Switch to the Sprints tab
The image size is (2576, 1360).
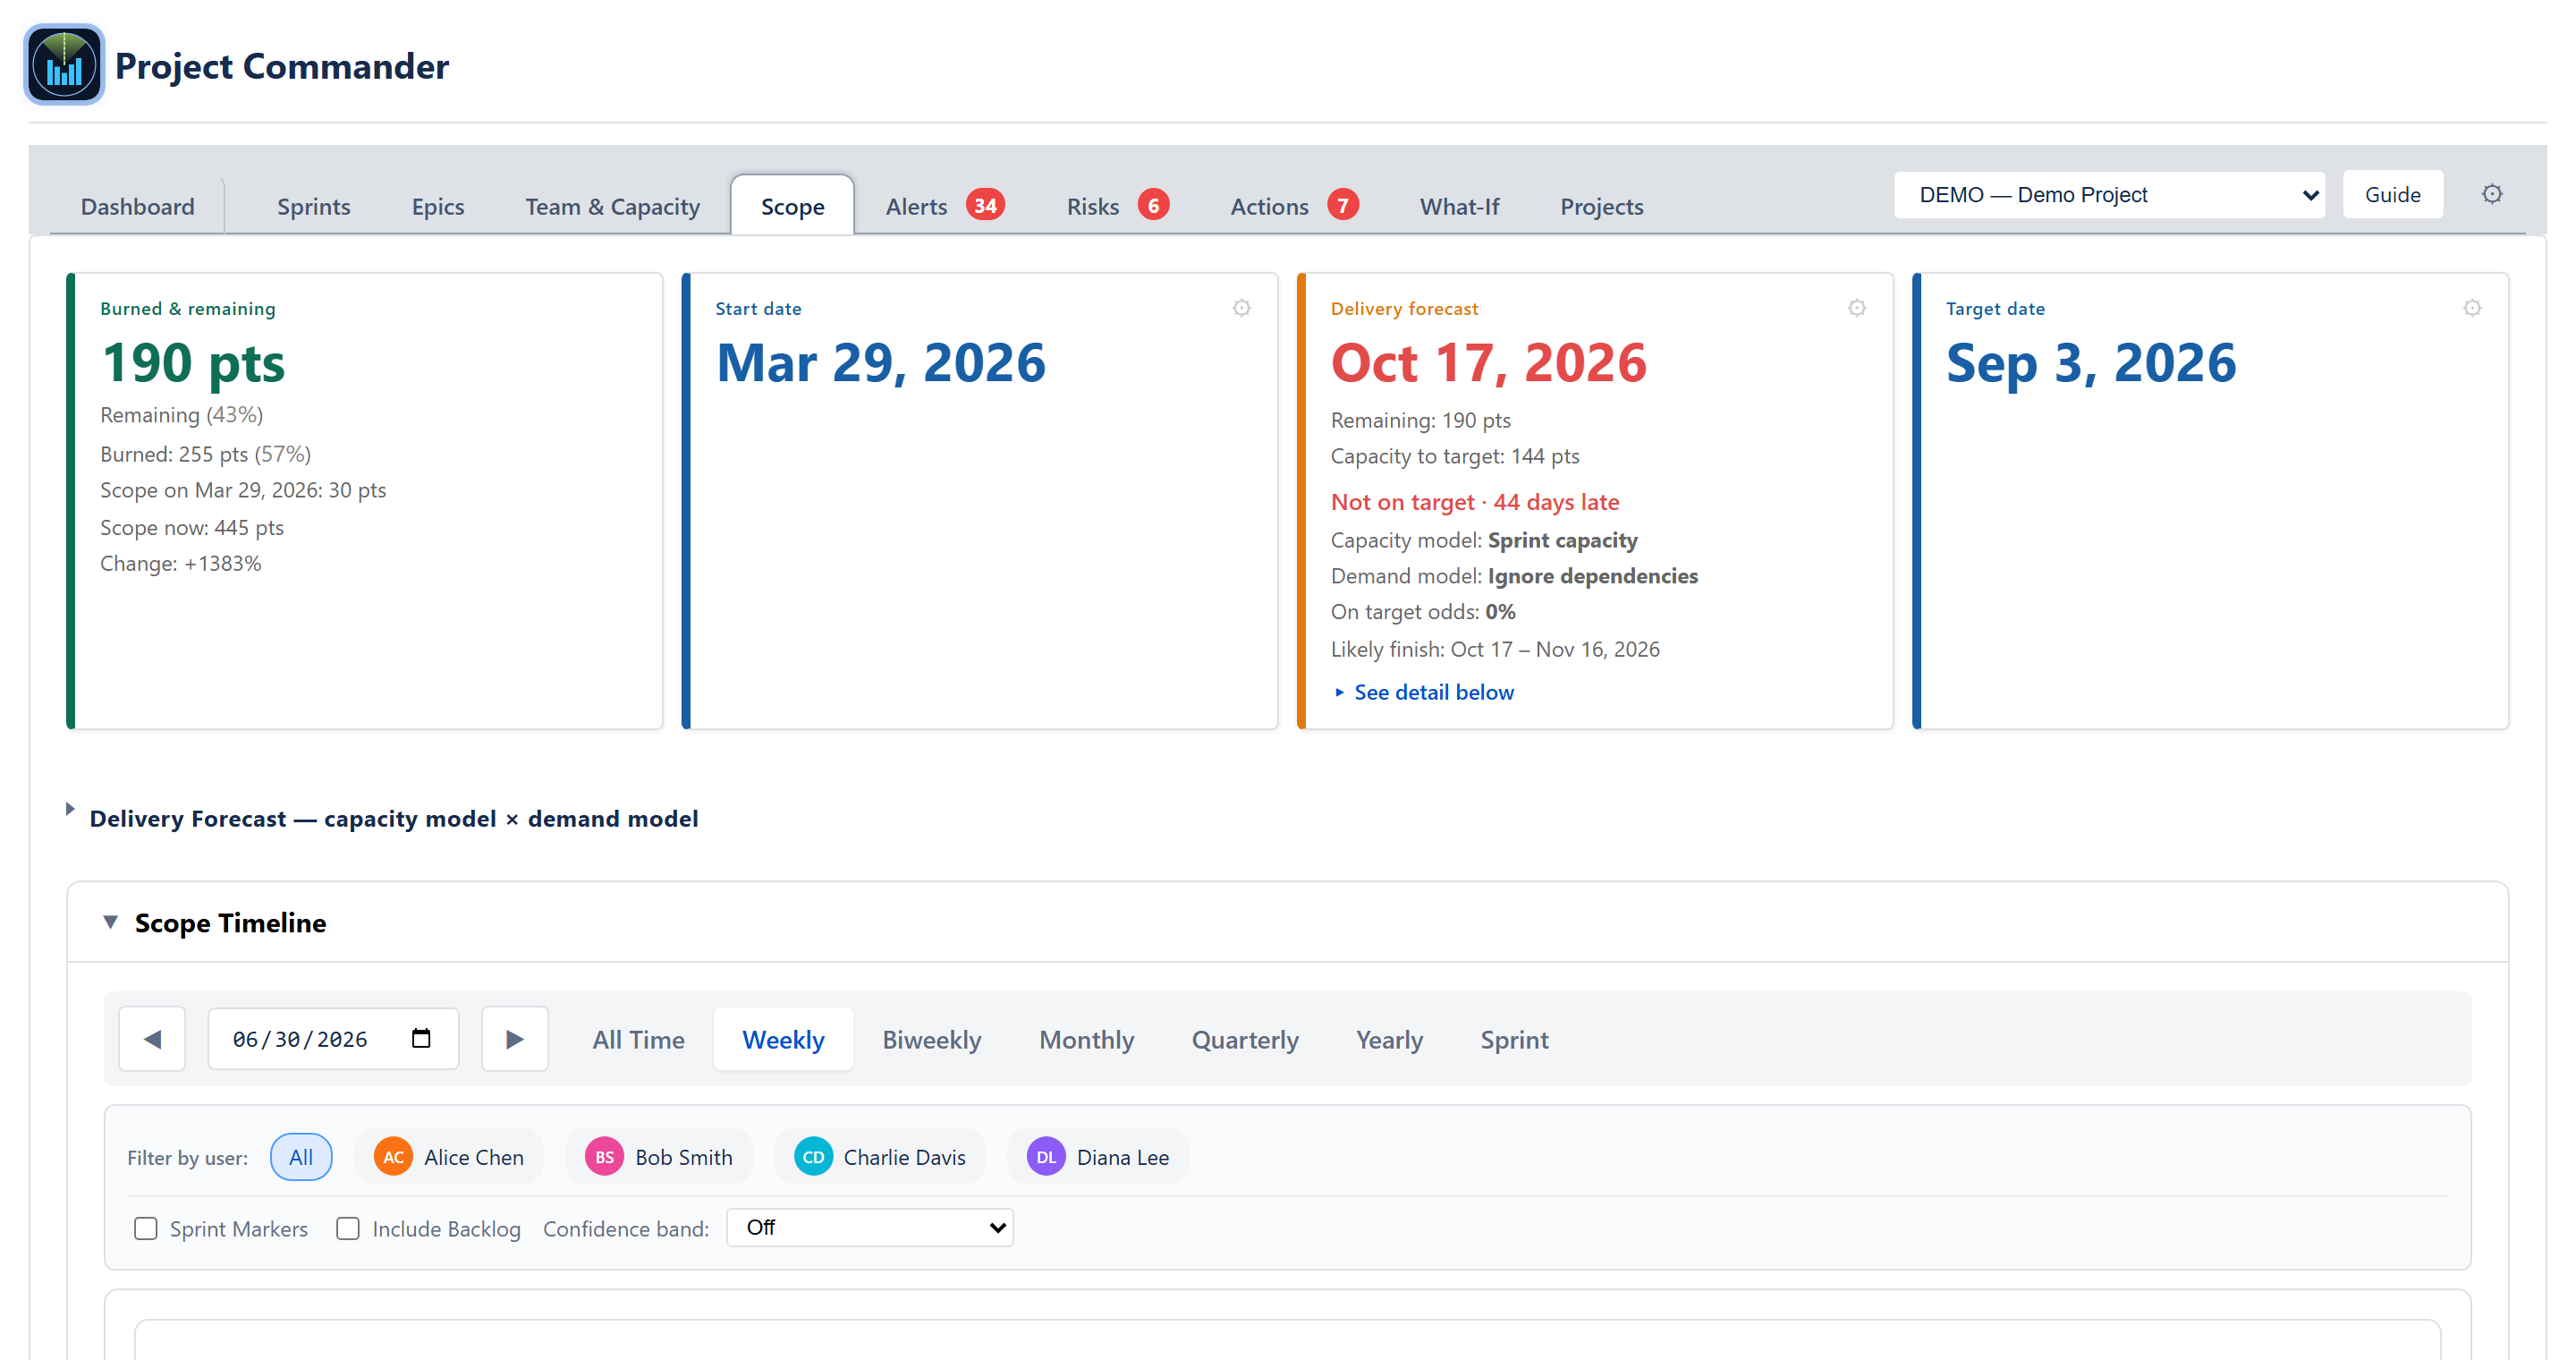314,206
